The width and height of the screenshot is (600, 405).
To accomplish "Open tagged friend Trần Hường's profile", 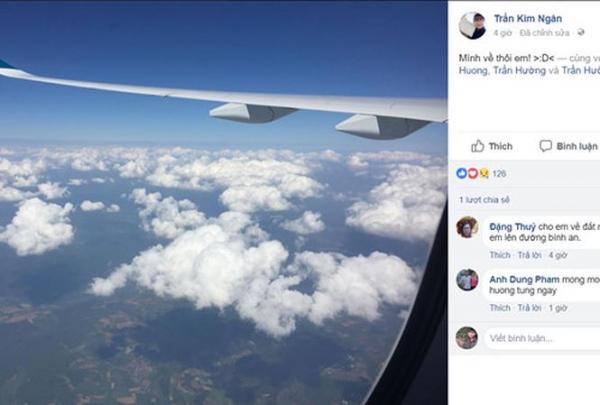I will click(518, 71).
